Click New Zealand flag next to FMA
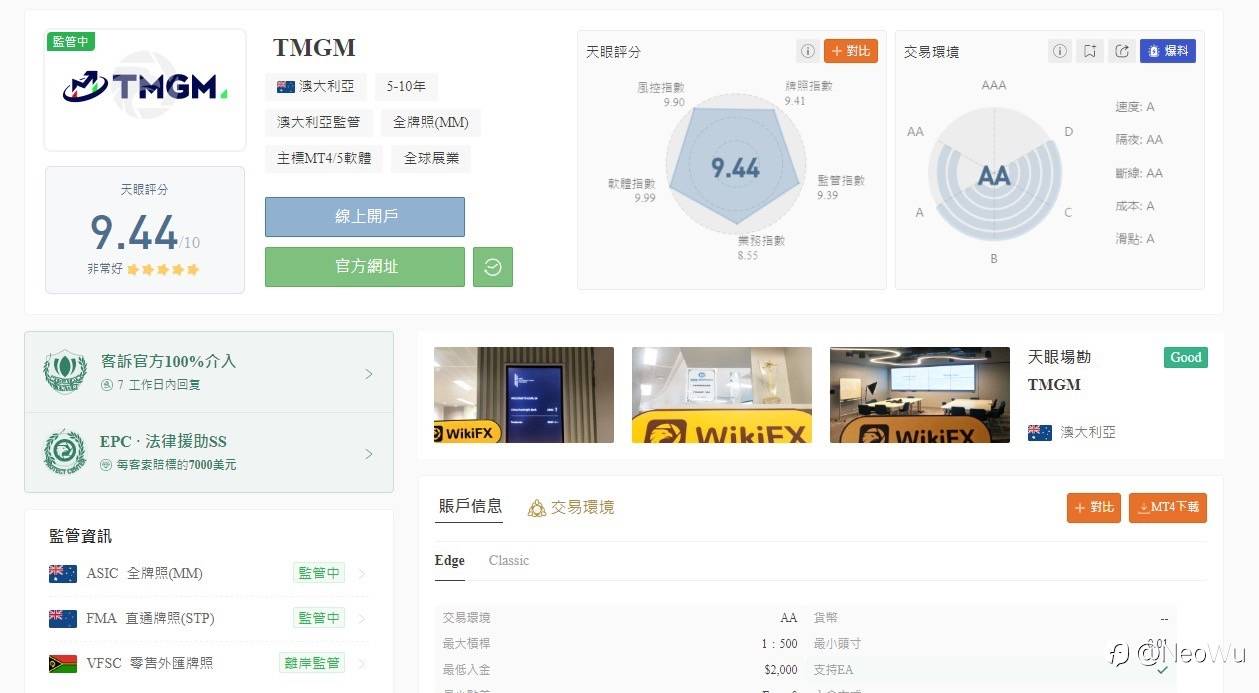The height and width of the screenshot is (693, 1259). [x=63, y=619]
